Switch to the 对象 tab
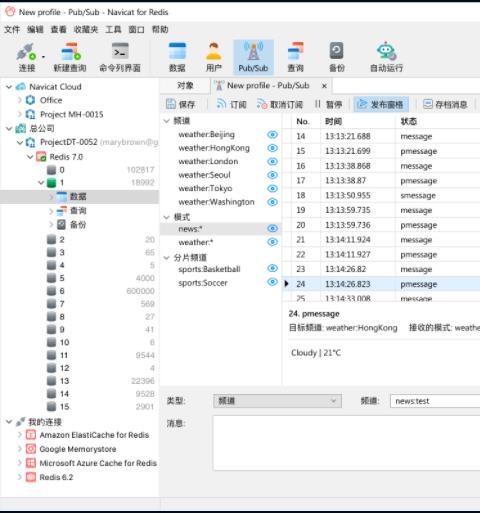Image resolution: width=480 pixels, height=513 pixels. click(x=185, y=86)
